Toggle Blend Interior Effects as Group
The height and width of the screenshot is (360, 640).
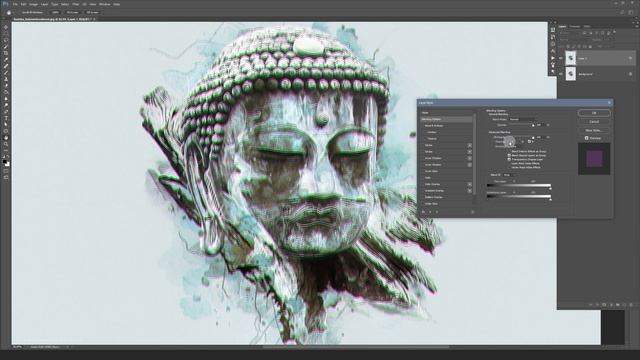(509, 151)
